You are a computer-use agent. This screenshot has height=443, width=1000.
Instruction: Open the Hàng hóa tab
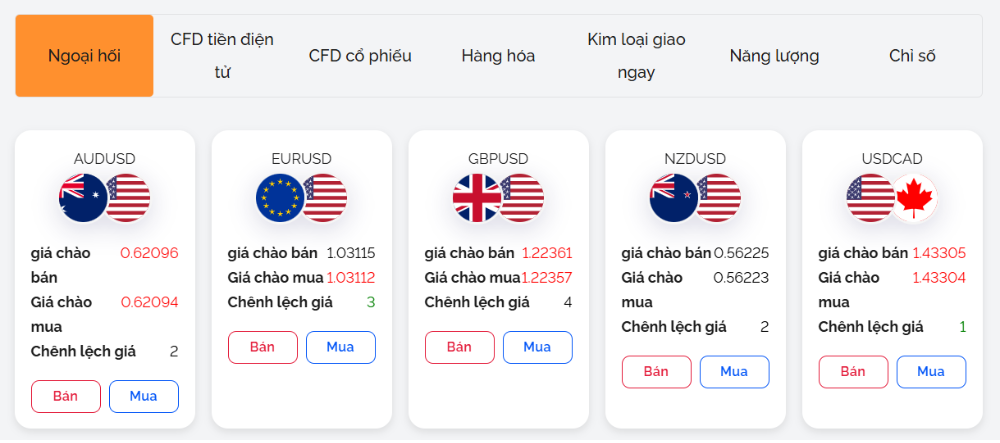click(498, 56)
